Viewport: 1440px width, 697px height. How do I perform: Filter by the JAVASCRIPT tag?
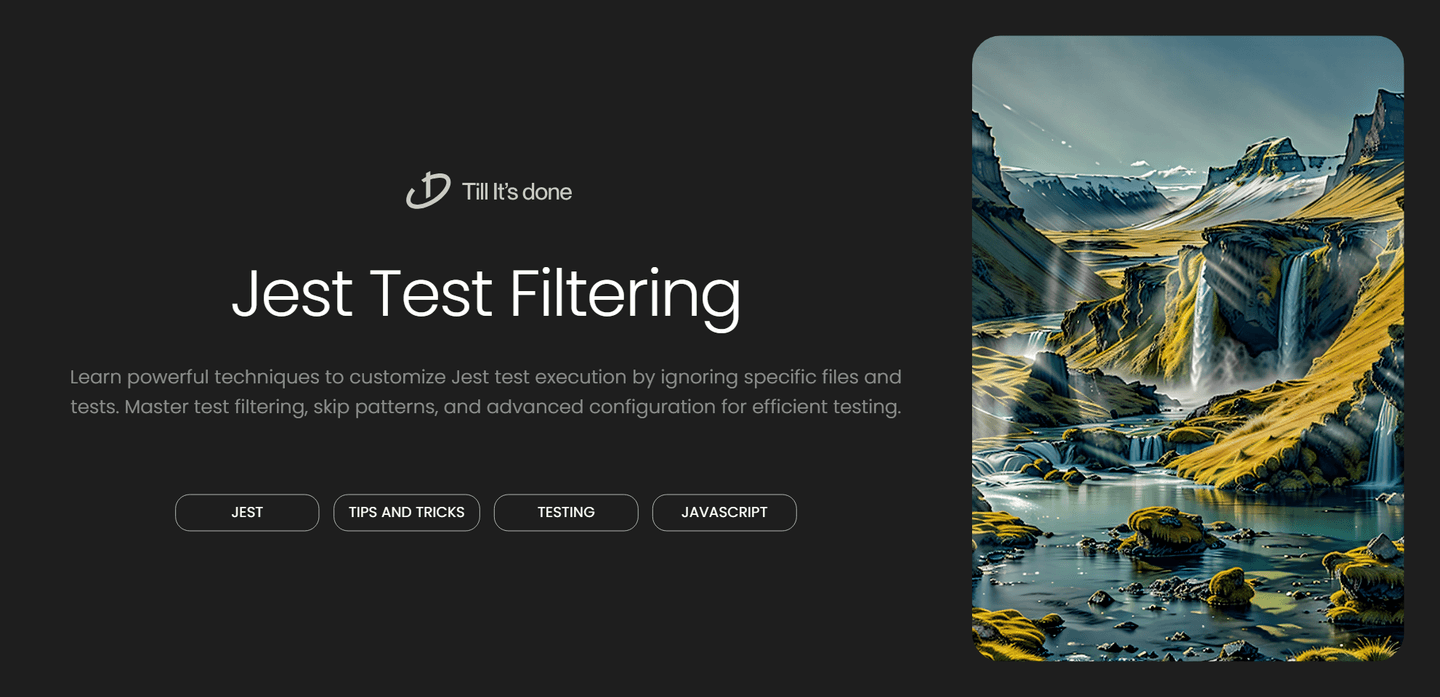pyautogui.click(x=724, y=512)
